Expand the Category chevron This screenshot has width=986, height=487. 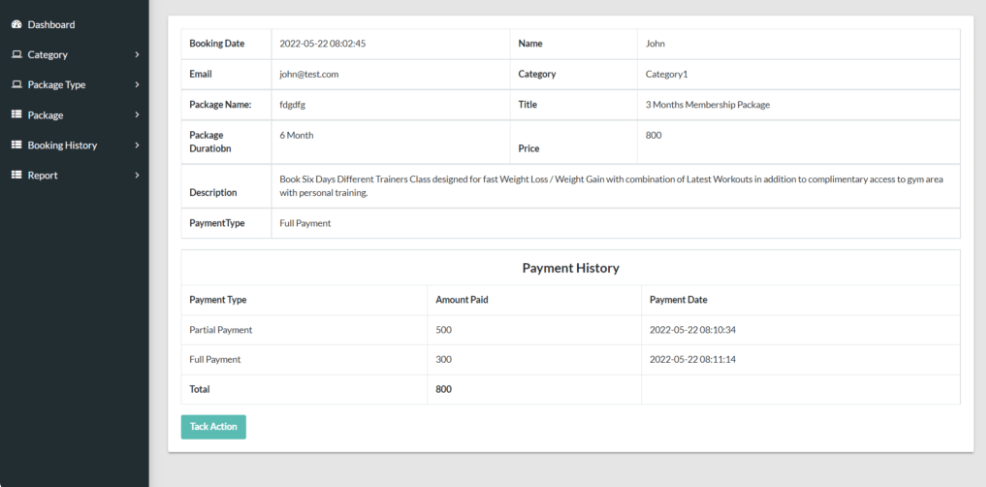point(137,55)
